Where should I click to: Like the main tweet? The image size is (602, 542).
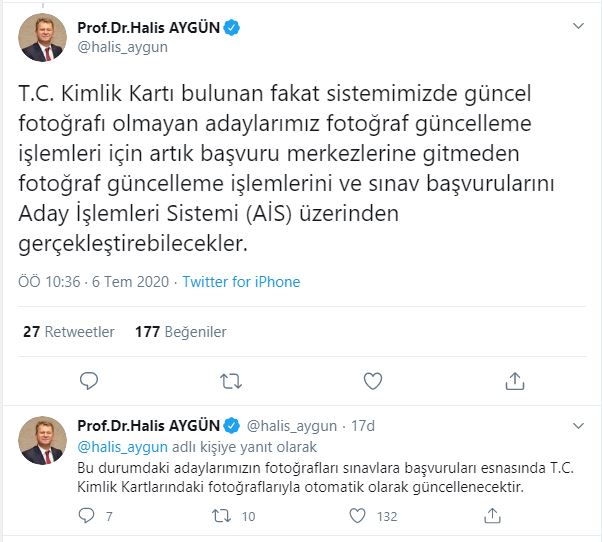pyautogui.click(x=373, y=381)
